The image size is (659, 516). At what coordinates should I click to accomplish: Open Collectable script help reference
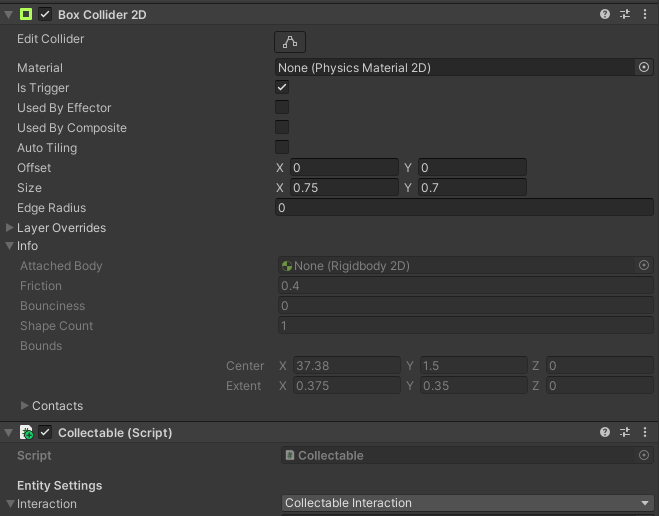[605, 432]
